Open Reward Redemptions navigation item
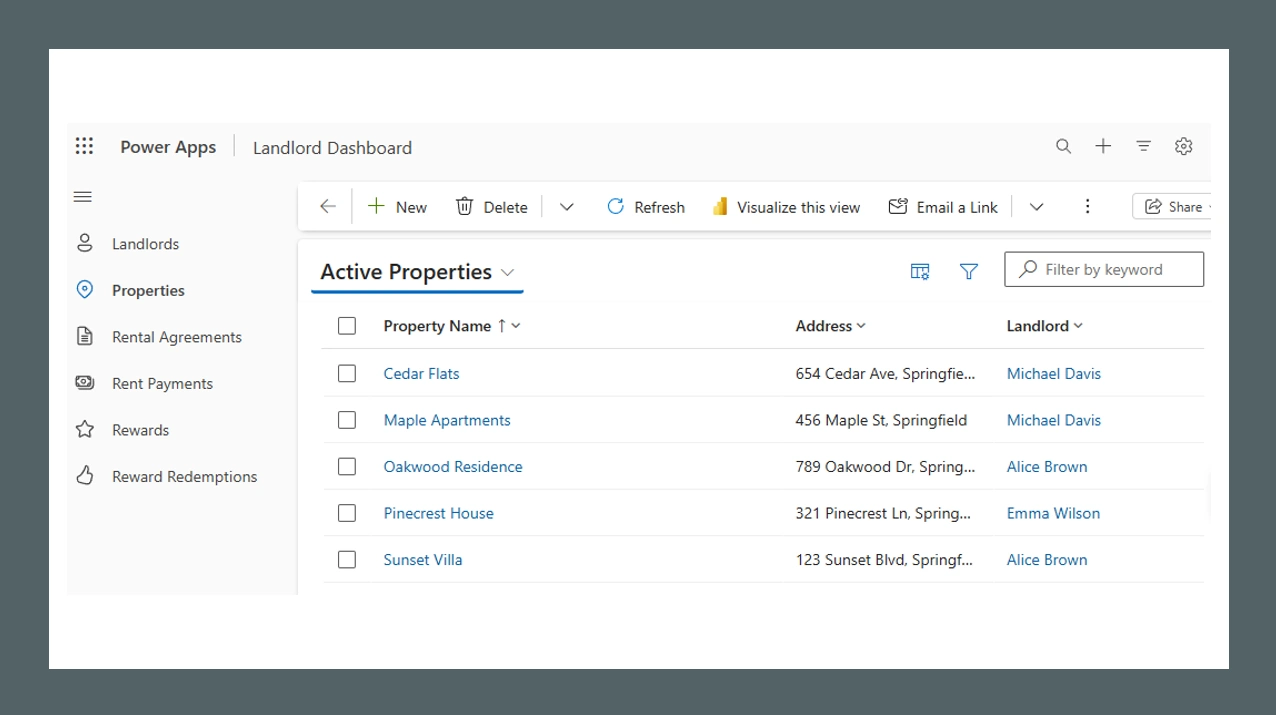This screenshot has width=1276, height=715. coord(184,477)
